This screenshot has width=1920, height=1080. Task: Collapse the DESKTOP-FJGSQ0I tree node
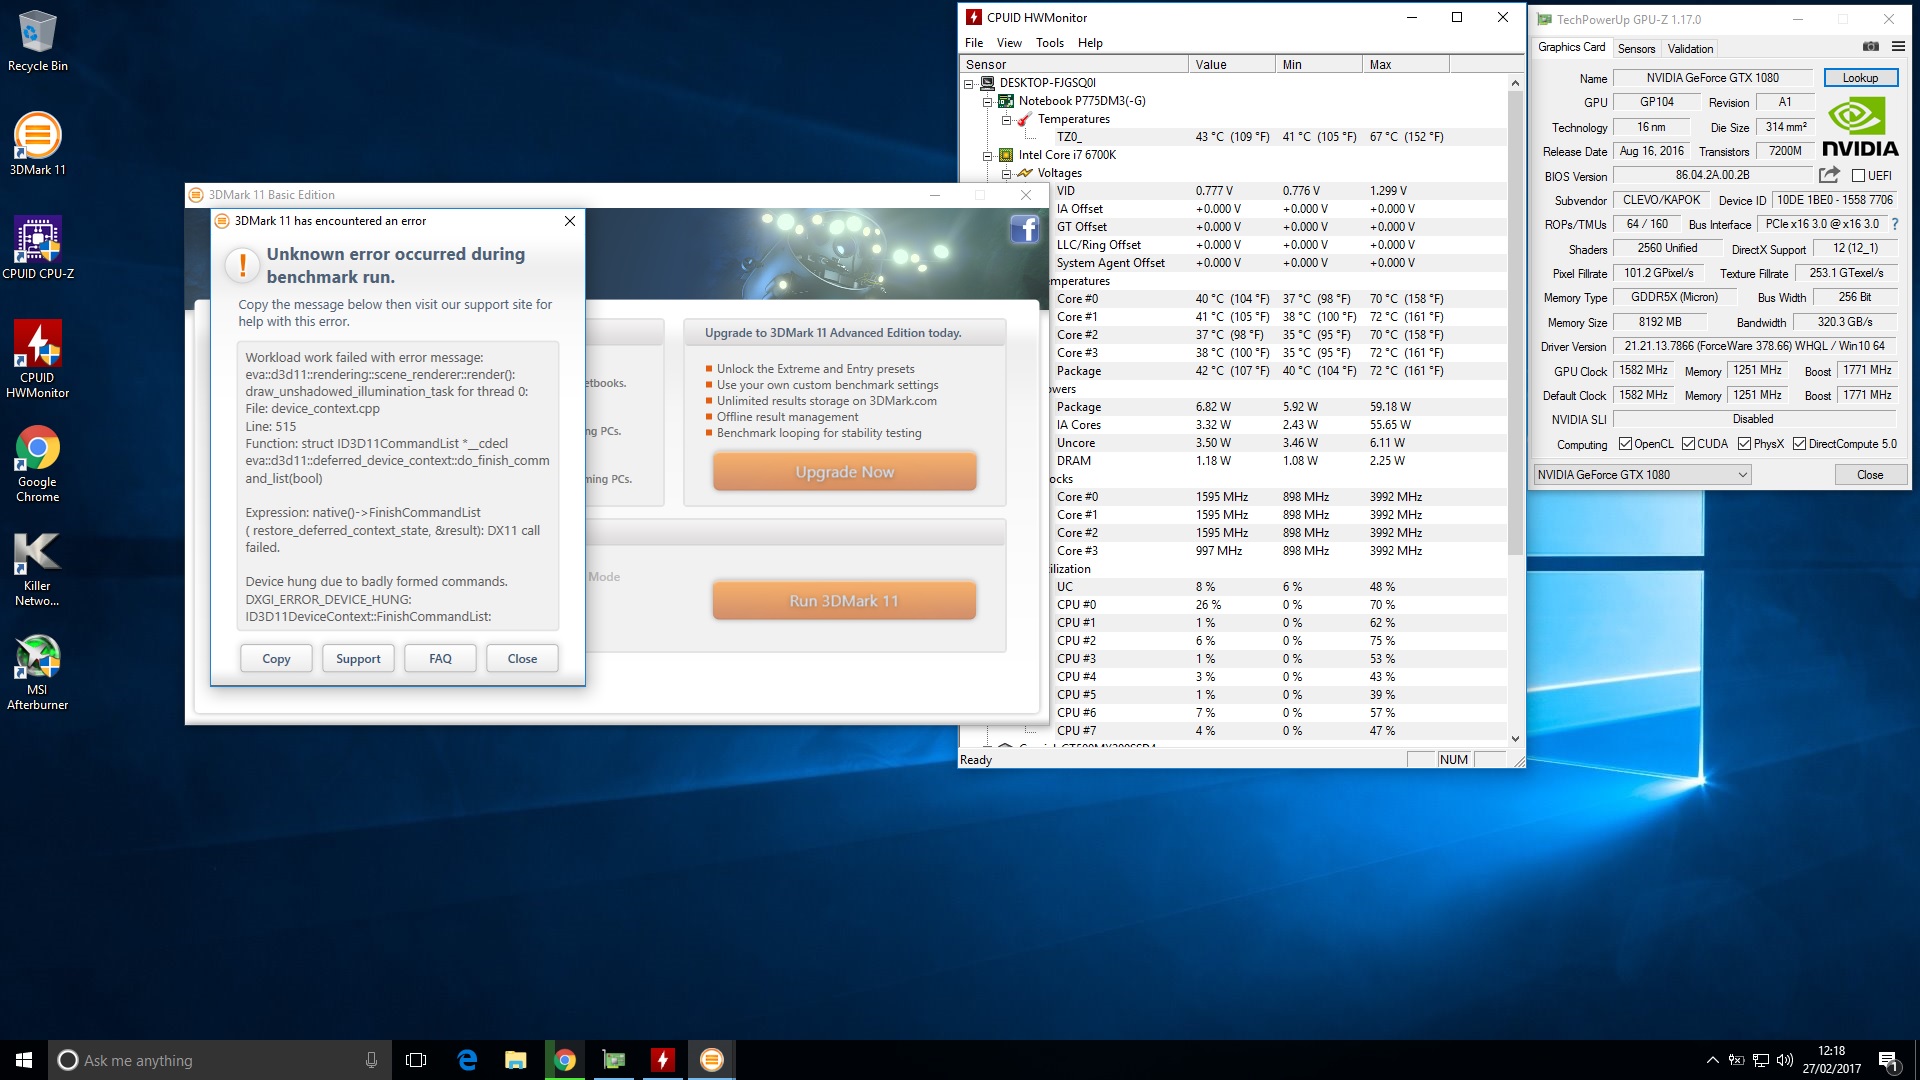(968, 83)
